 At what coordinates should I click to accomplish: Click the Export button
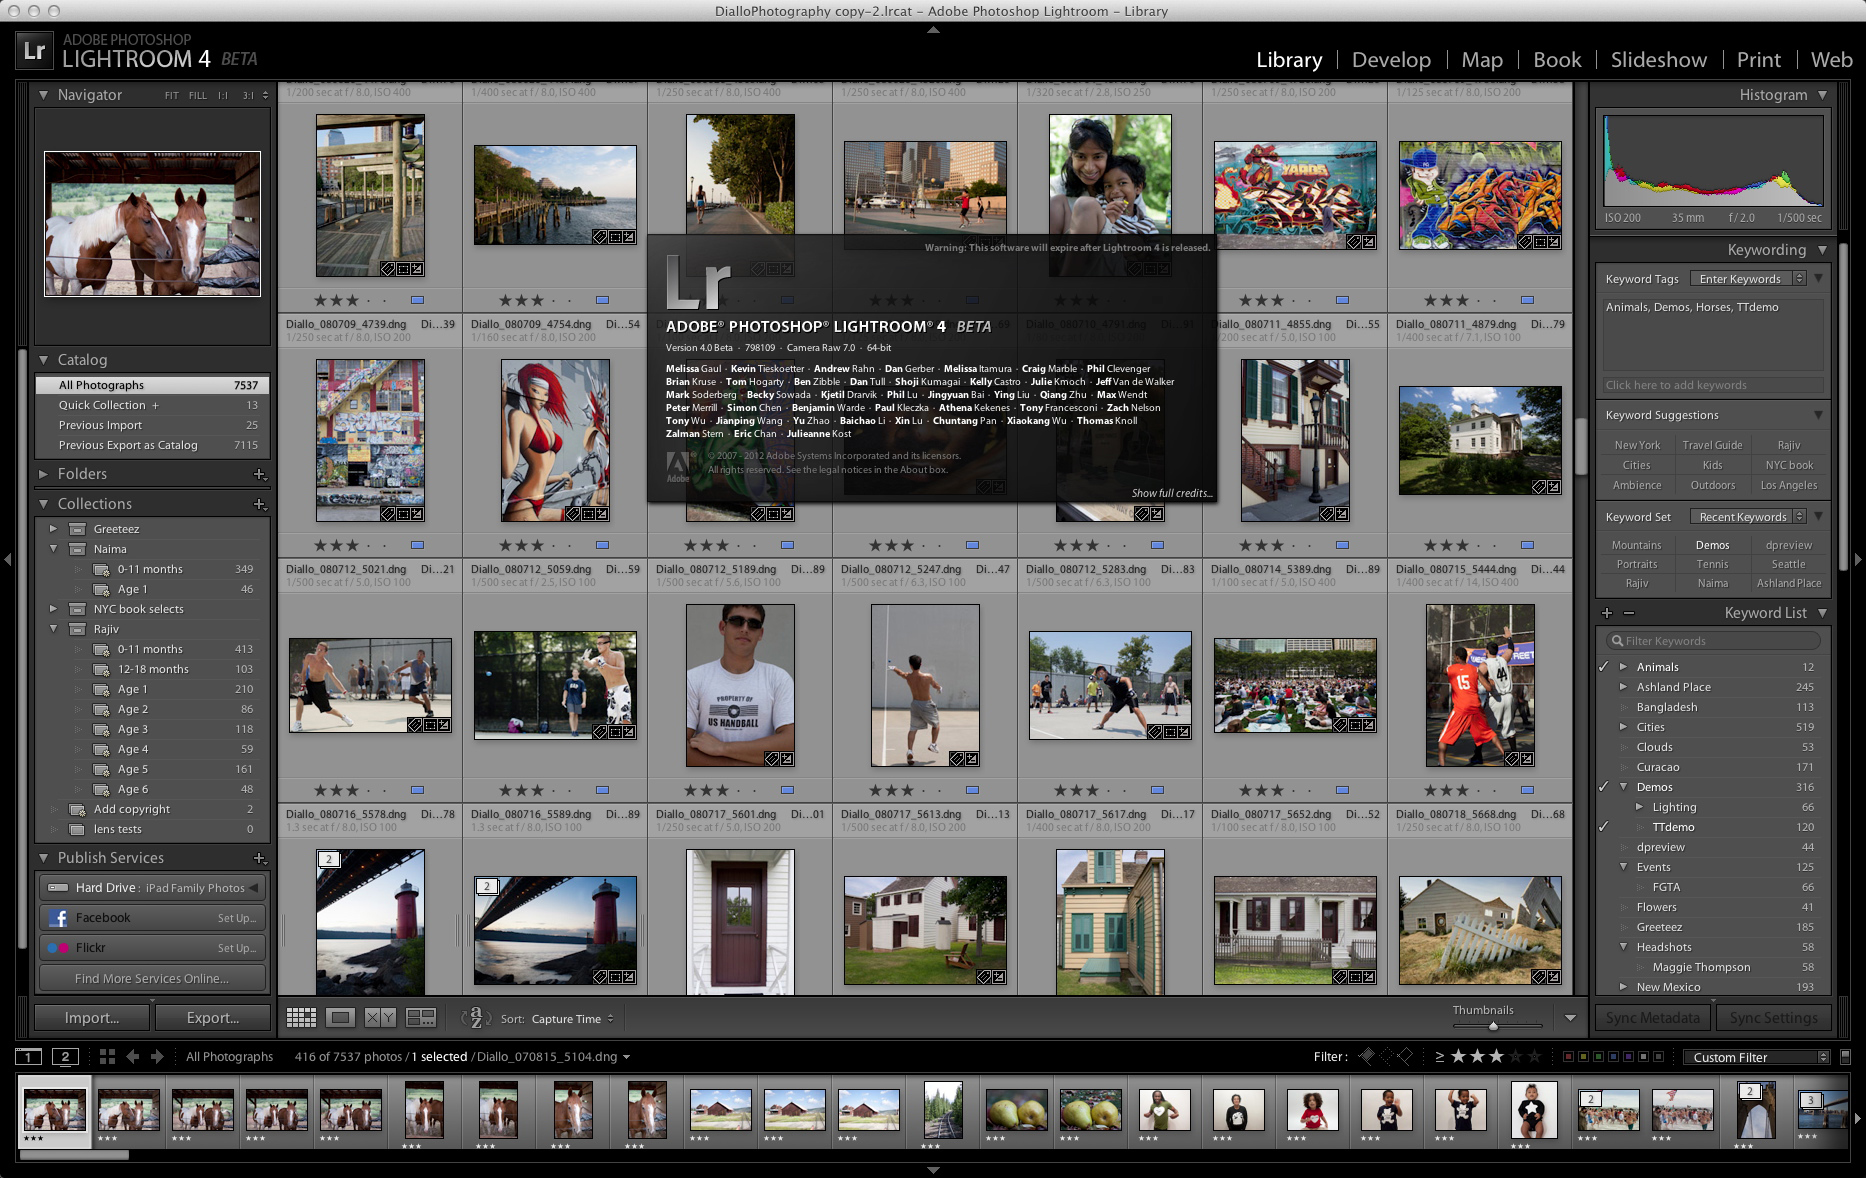(213, 1017)
